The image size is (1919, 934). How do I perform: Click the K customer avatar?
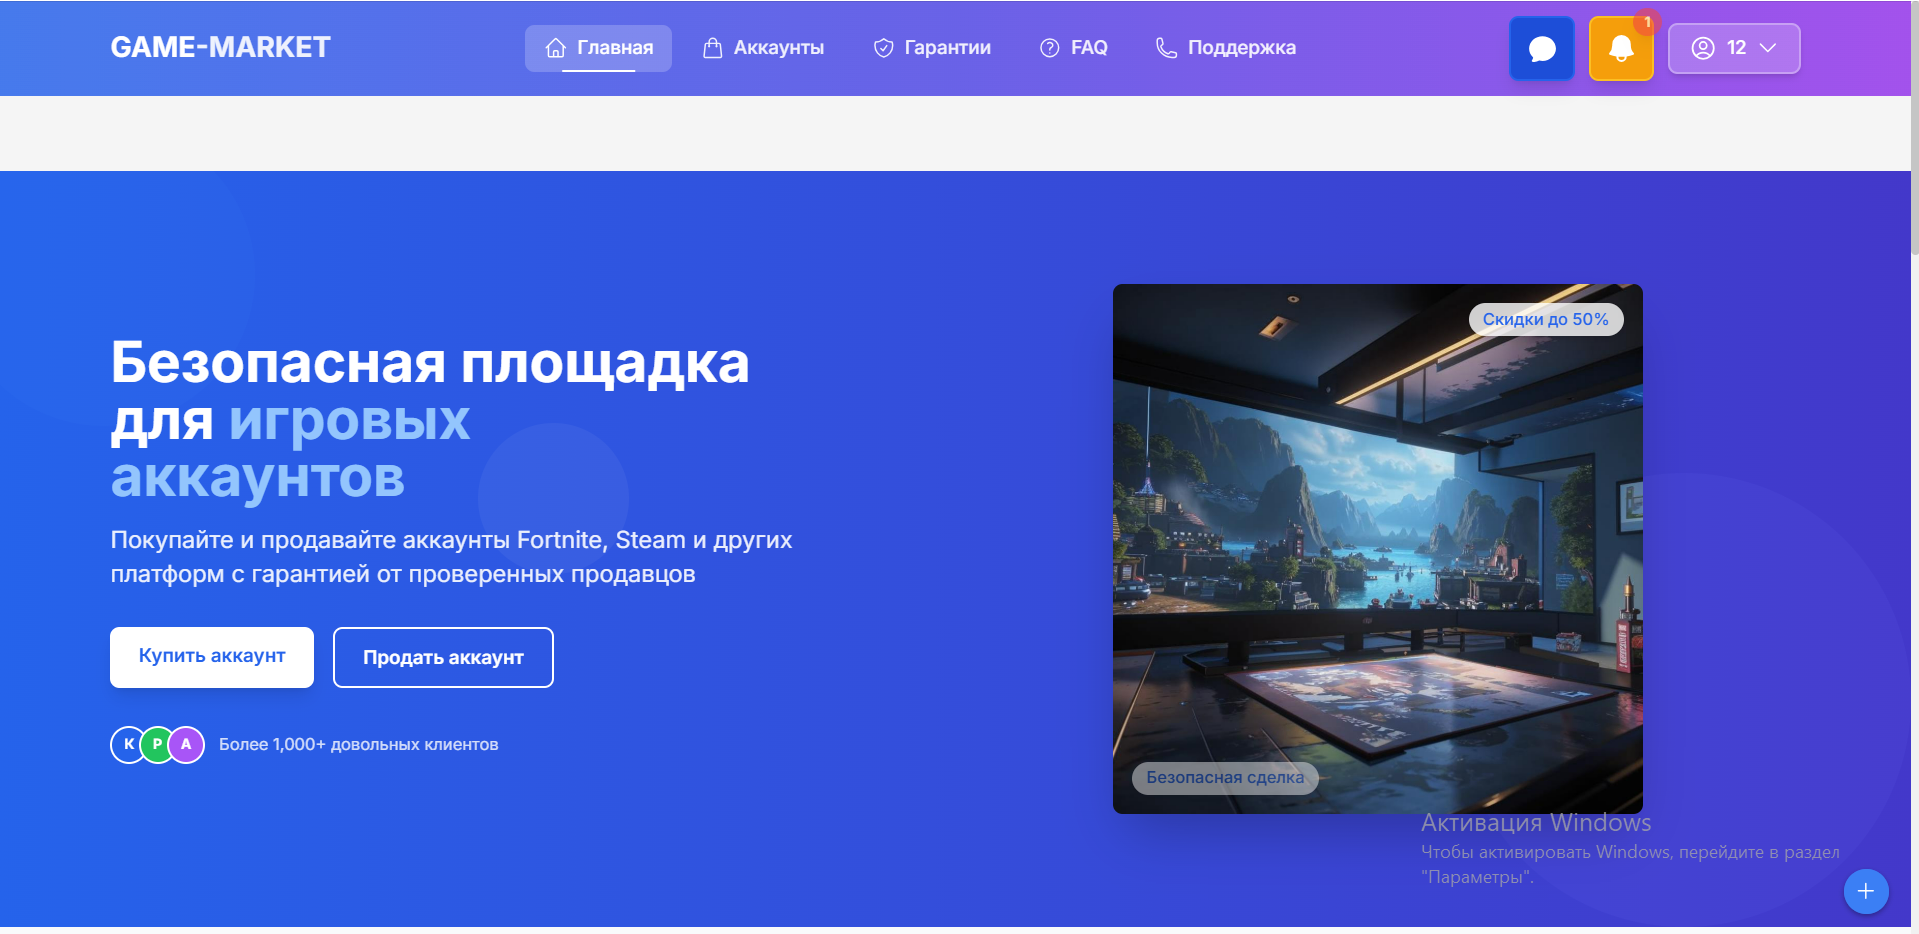pos(128,744)
